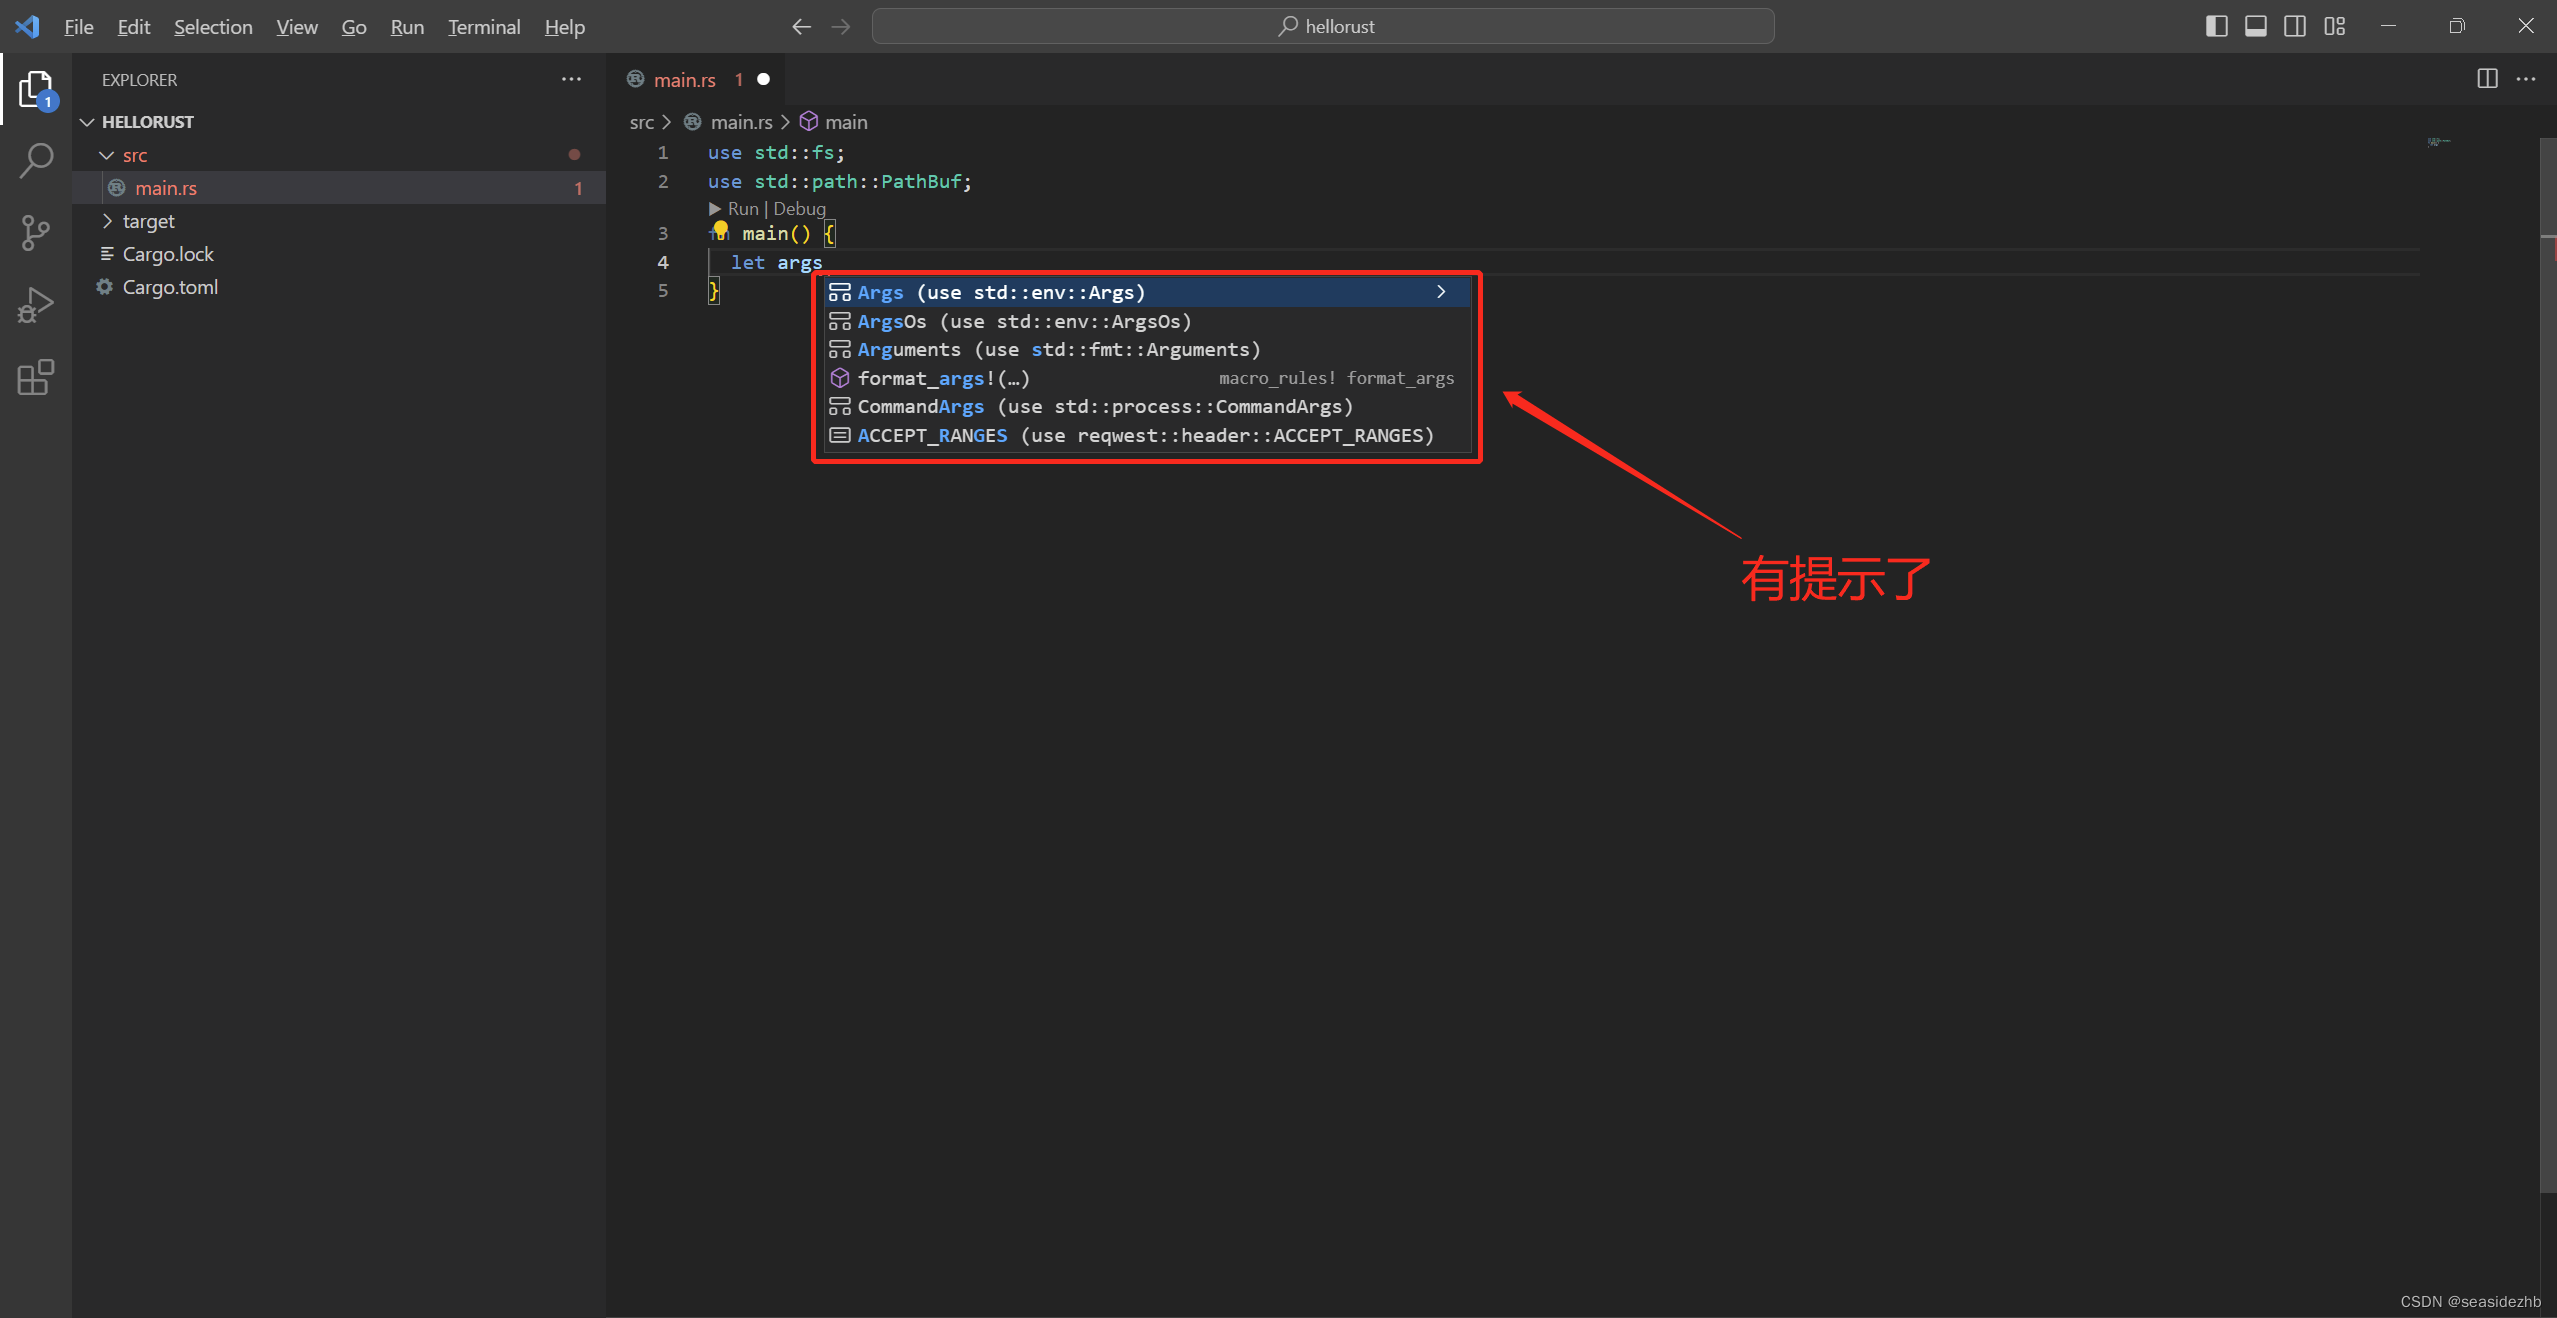2557x1318 pixels.
Task: Click the VS Code logo icon
Action: (28, 26)
